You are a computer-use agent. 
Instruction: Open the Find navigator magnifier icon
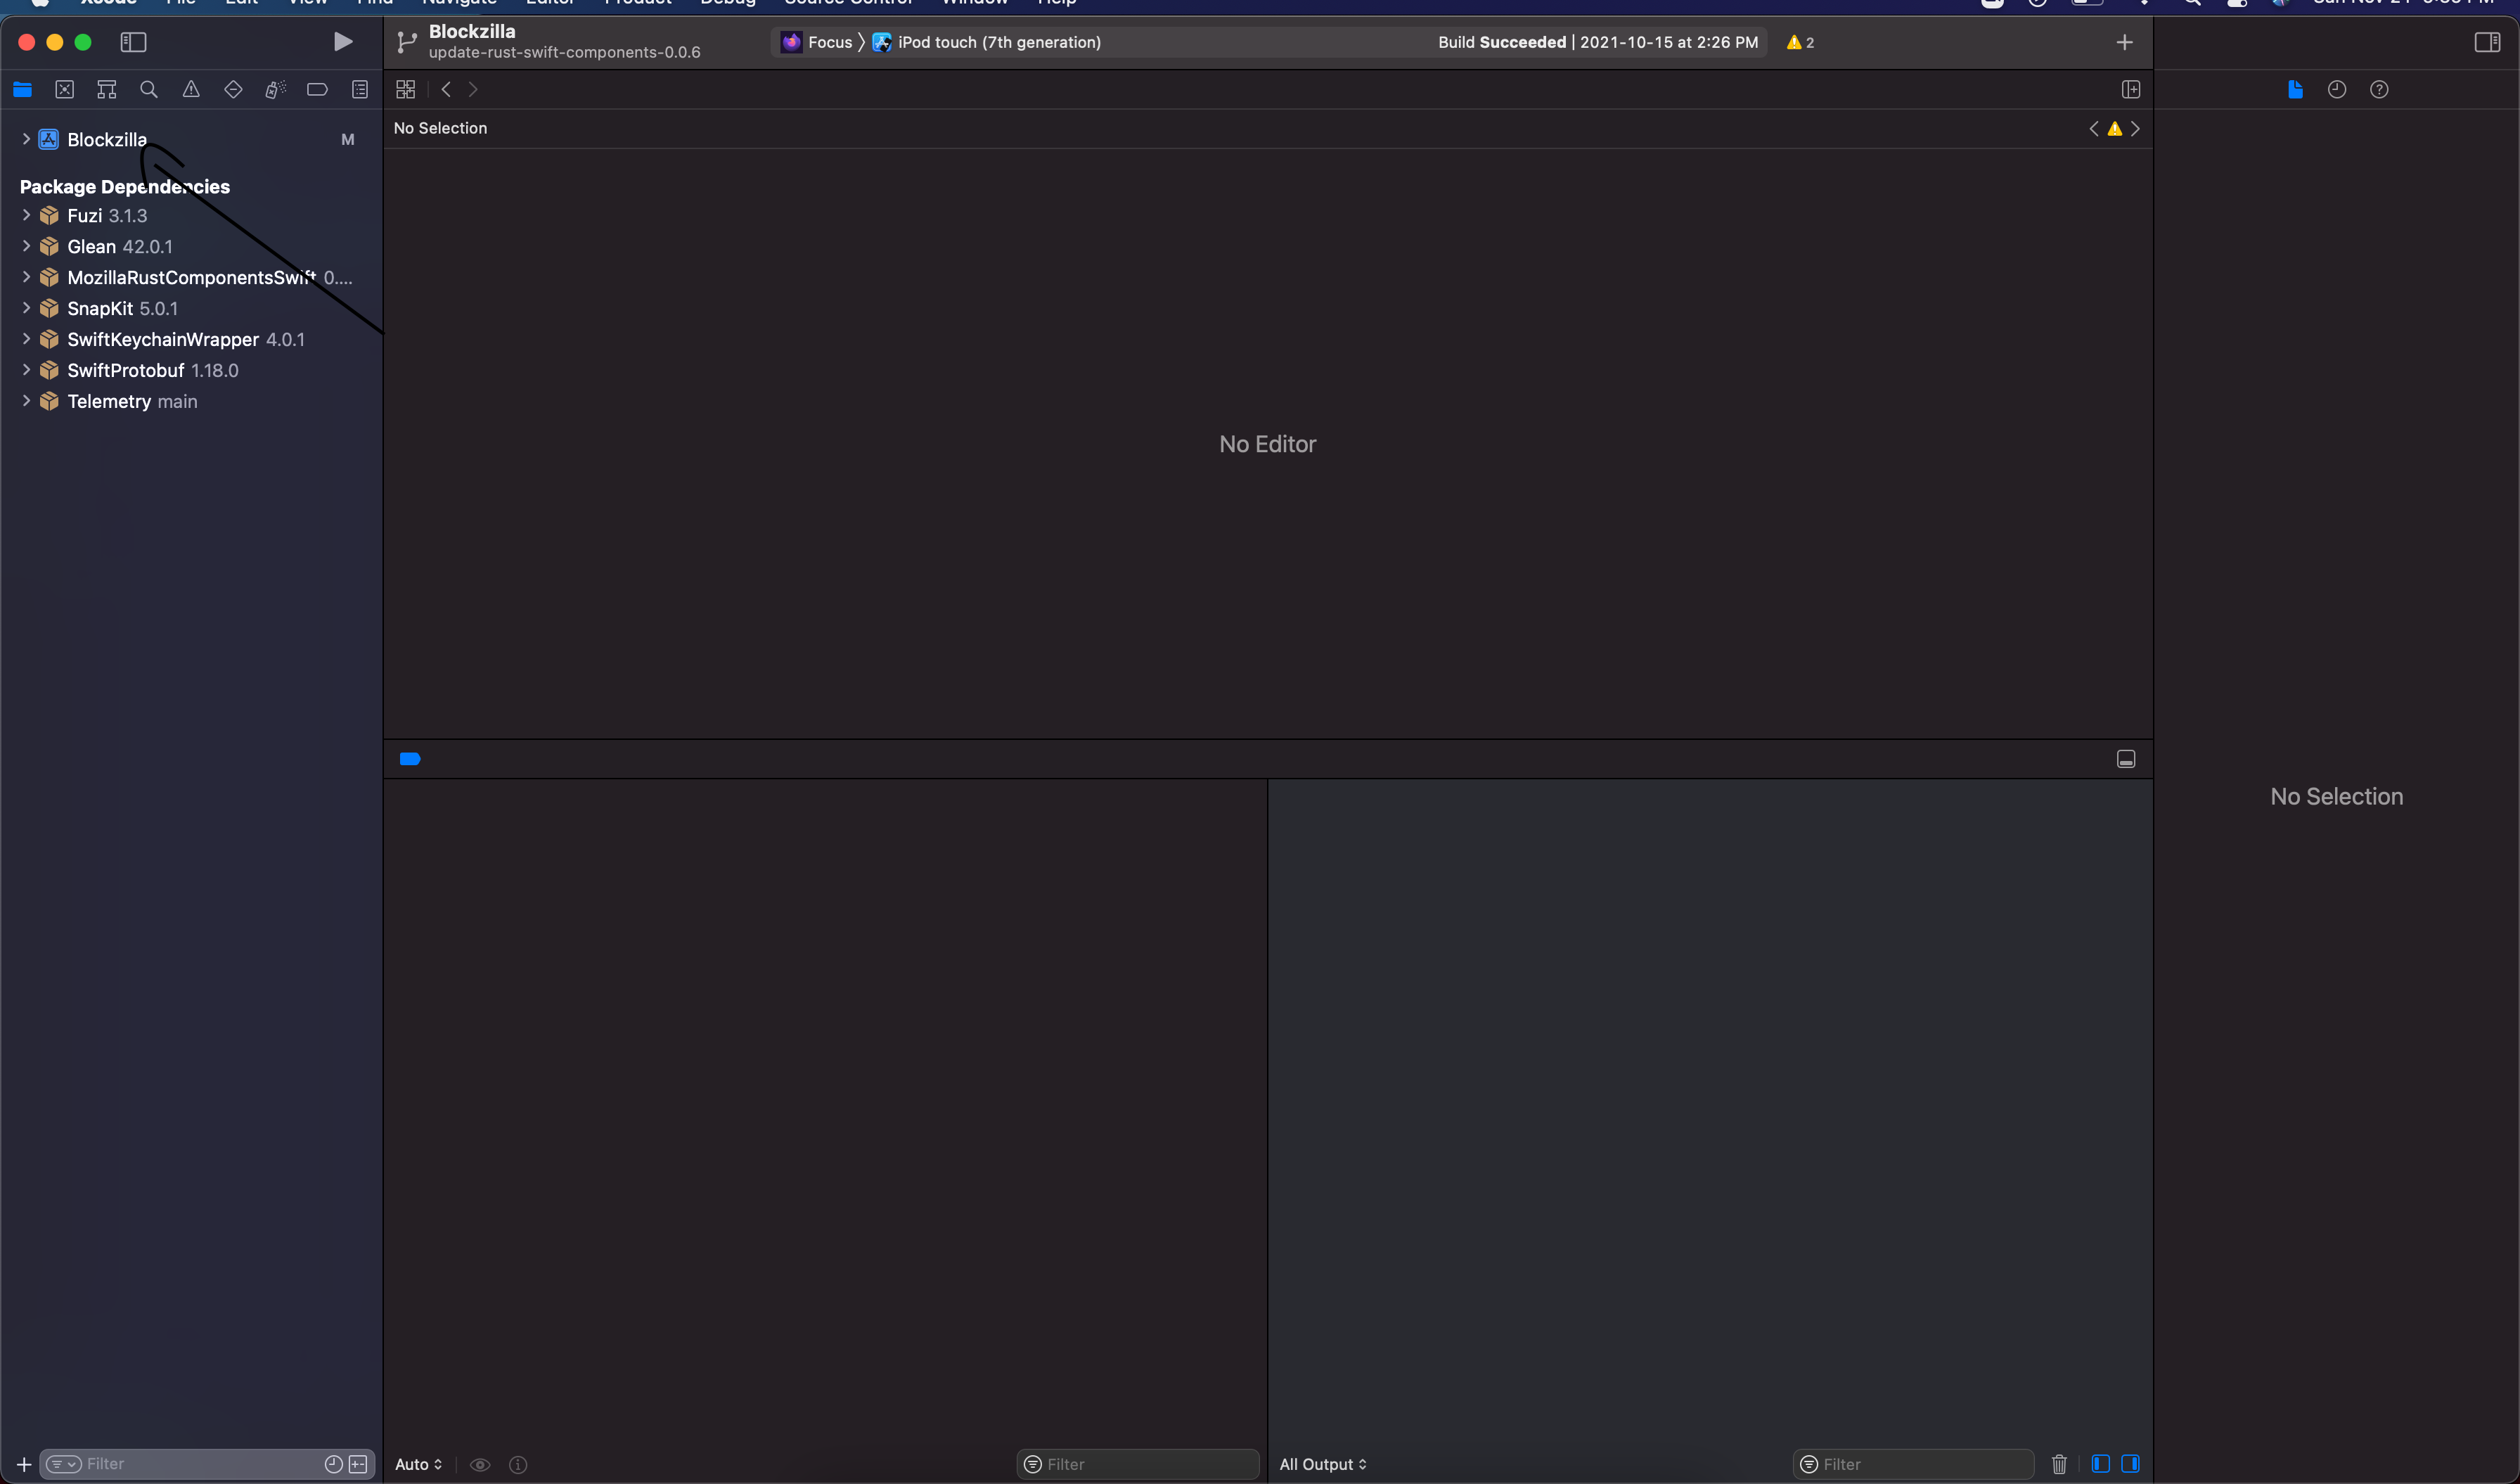[149, 90]
